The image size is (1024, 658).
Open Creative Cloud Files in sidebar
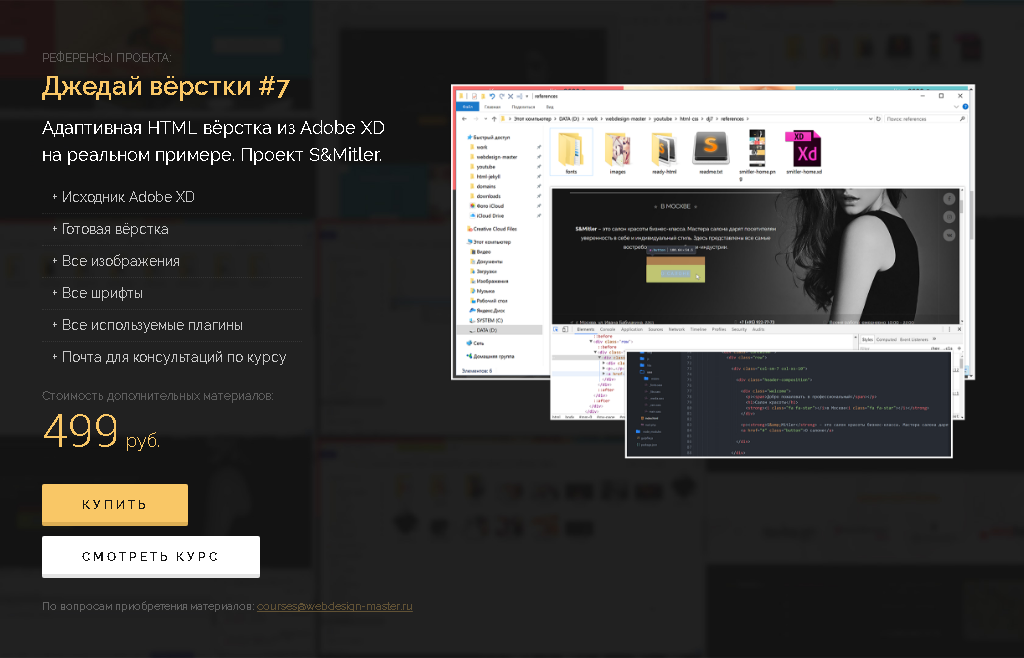pyautogui.click(x=494, y=229)
